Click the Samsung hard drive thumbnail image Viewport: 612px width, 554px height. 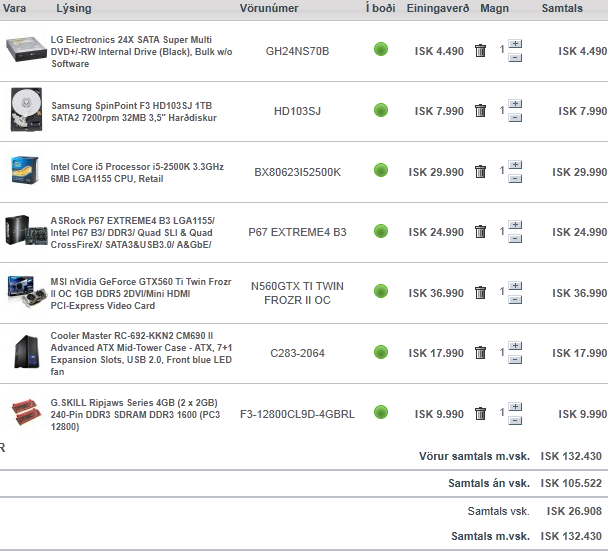(x=24, y=110)
